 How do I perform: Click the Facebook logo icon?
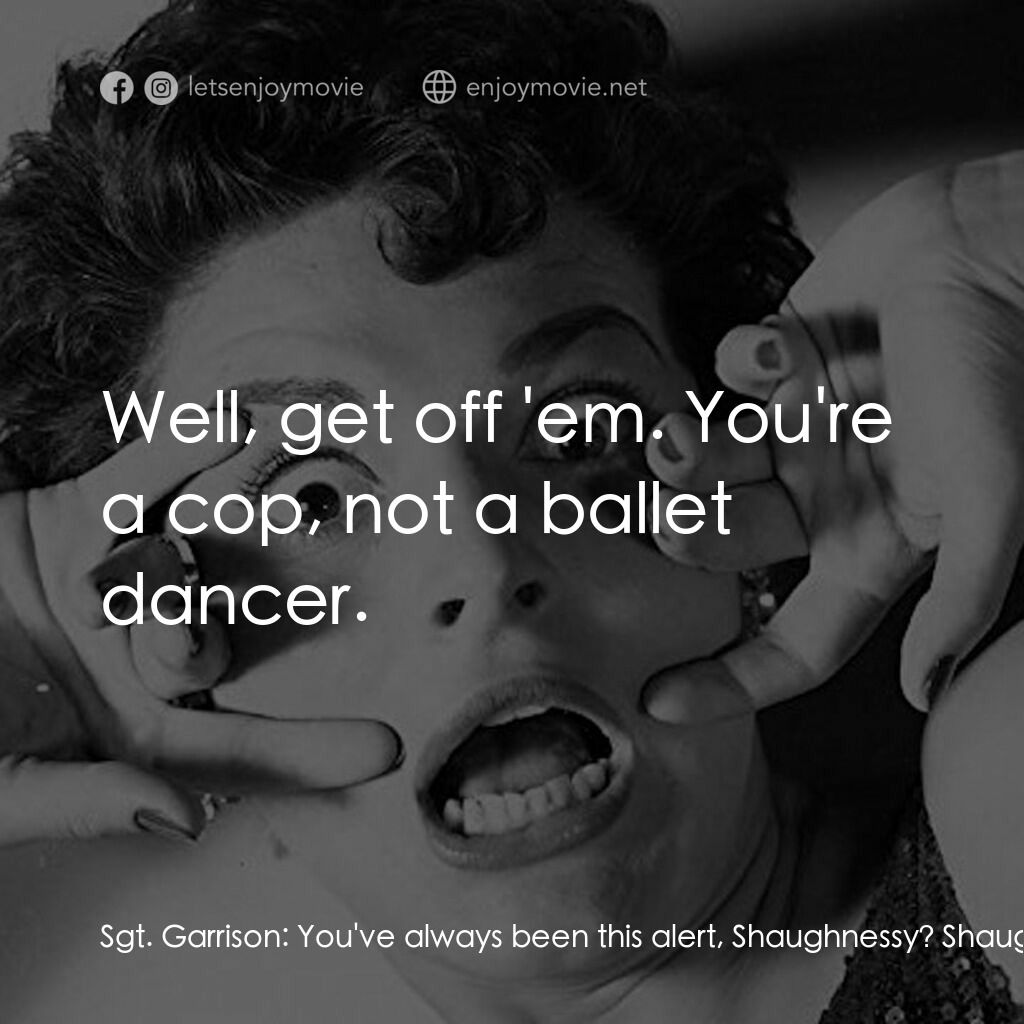click(117, 88)
